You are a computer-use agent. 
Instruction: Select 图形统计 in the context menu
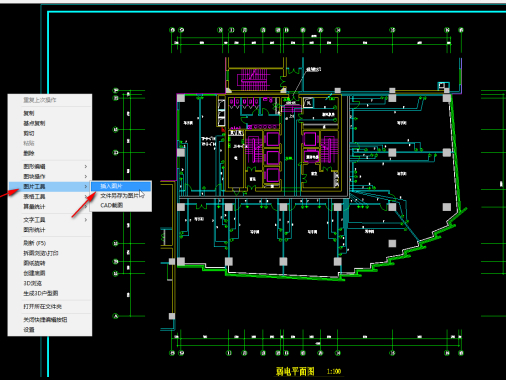point(50,230)
